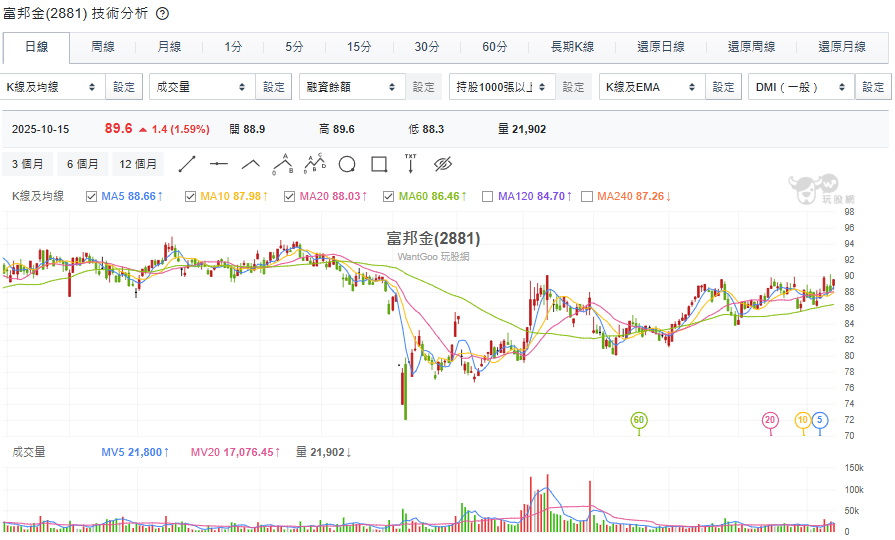Viewport: 895px width, 540px height.
Task: Switch to the 周線 tab
Action: coord(103,47)
